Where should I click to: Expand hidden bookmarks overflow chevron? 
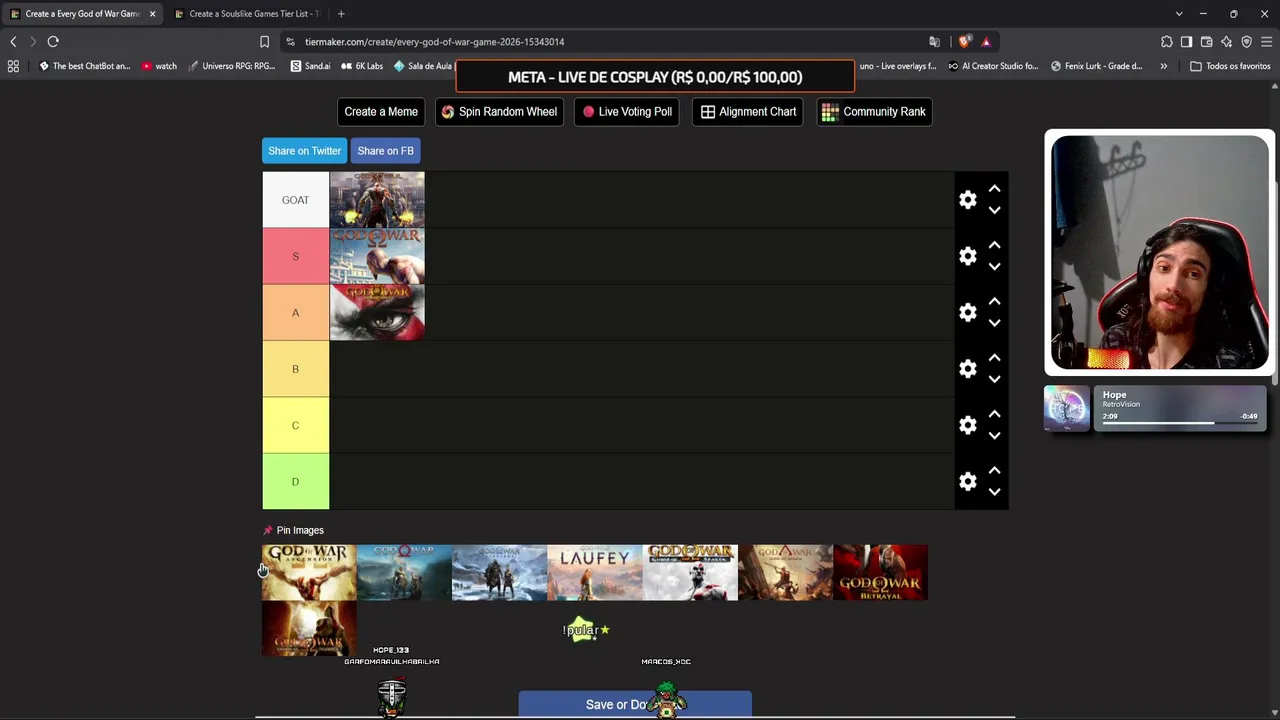click(1163, 66)
